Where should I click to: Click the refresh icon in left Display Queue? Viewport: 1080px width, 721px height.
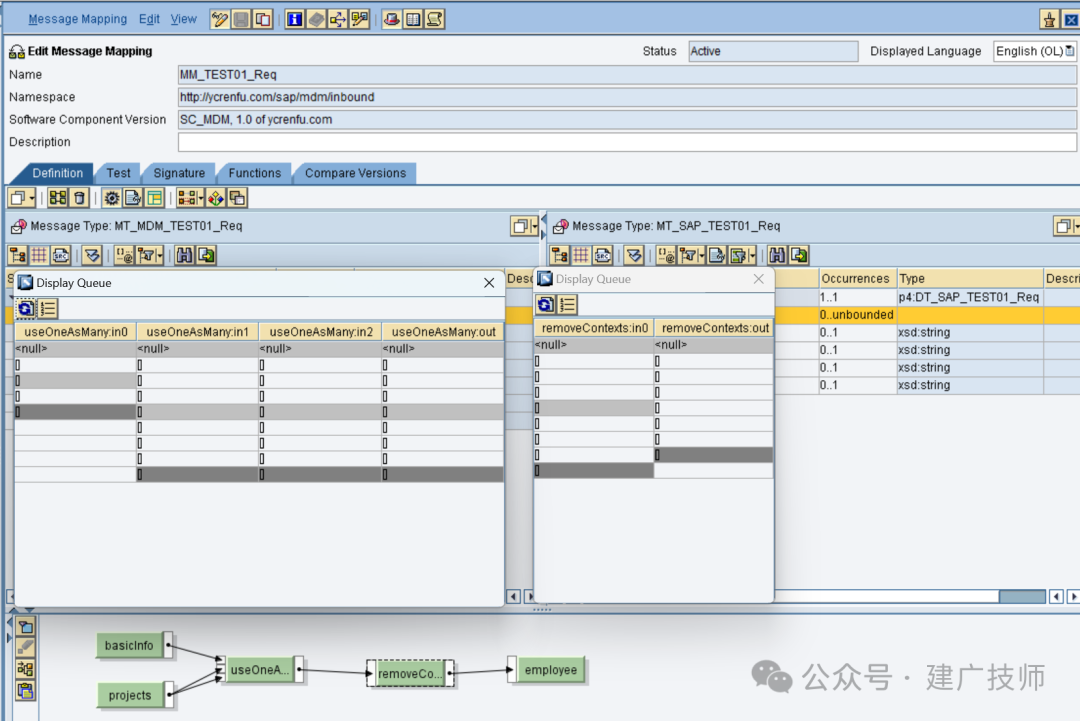click(x=26, y=308)
